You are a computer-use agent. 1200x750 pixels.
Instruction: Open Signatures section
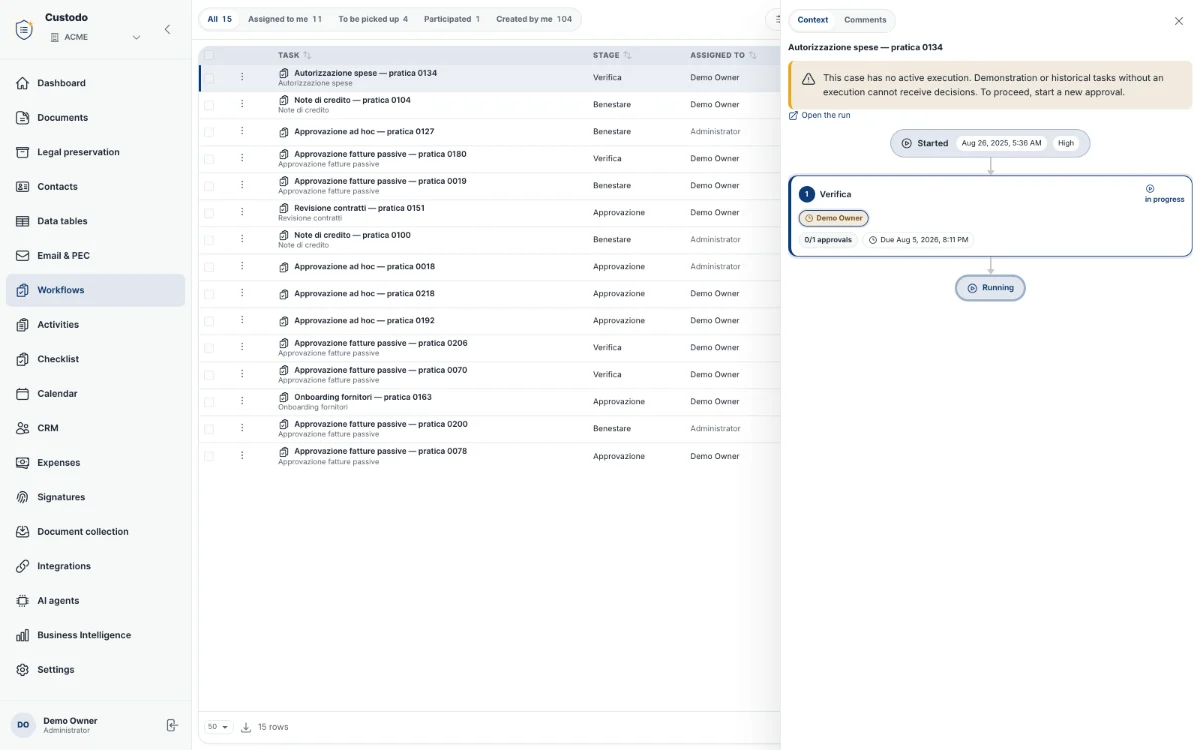95,497
